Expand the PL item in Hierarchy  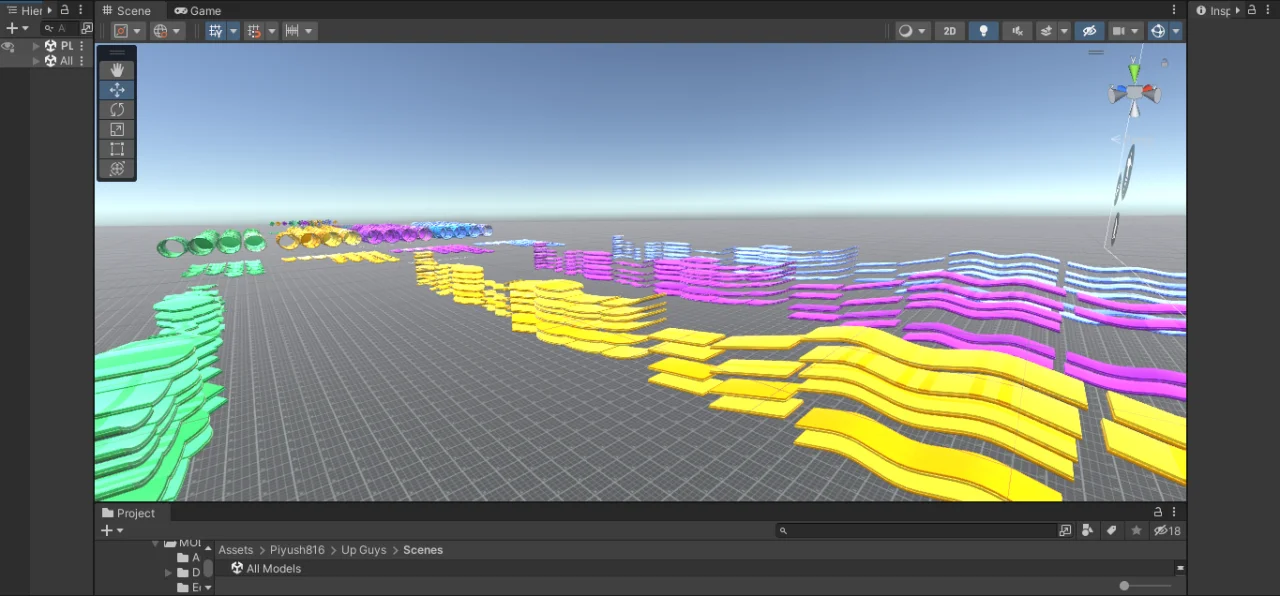click(x=36, y=46)
